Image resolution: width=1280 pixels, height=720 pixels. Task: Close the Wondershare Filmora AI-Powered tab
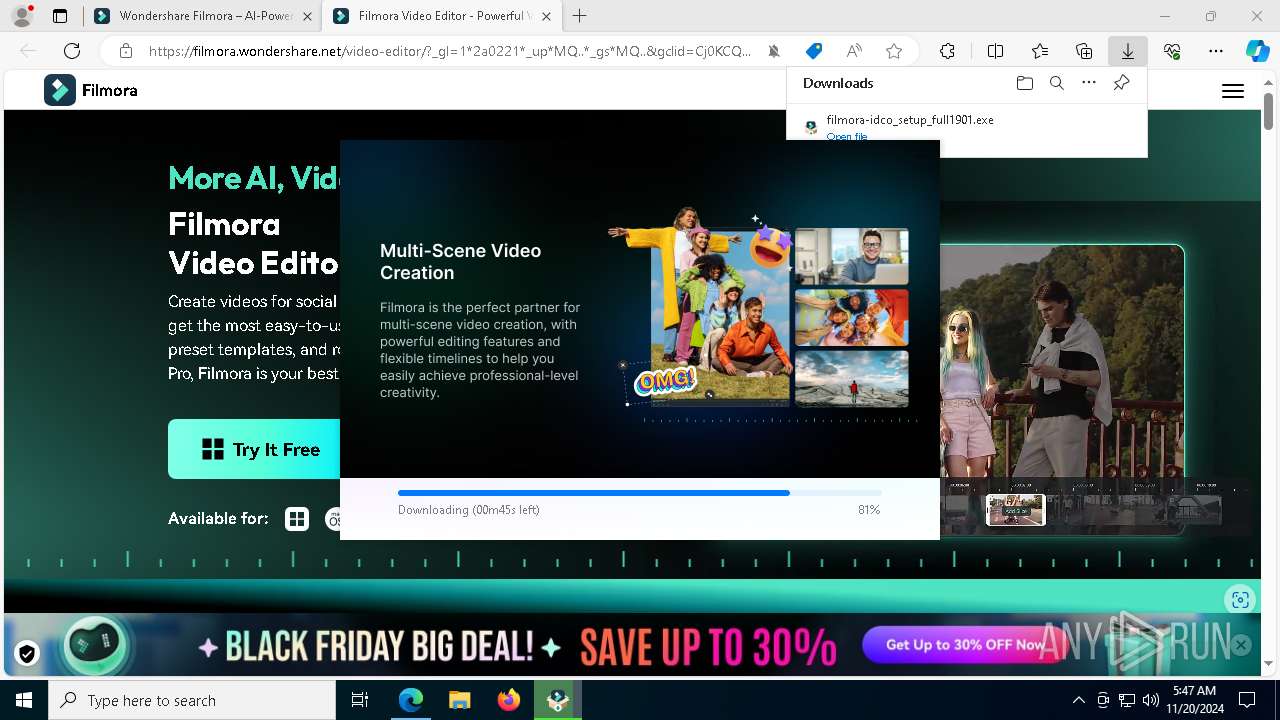pyautogui.click(x=306, y=16)
